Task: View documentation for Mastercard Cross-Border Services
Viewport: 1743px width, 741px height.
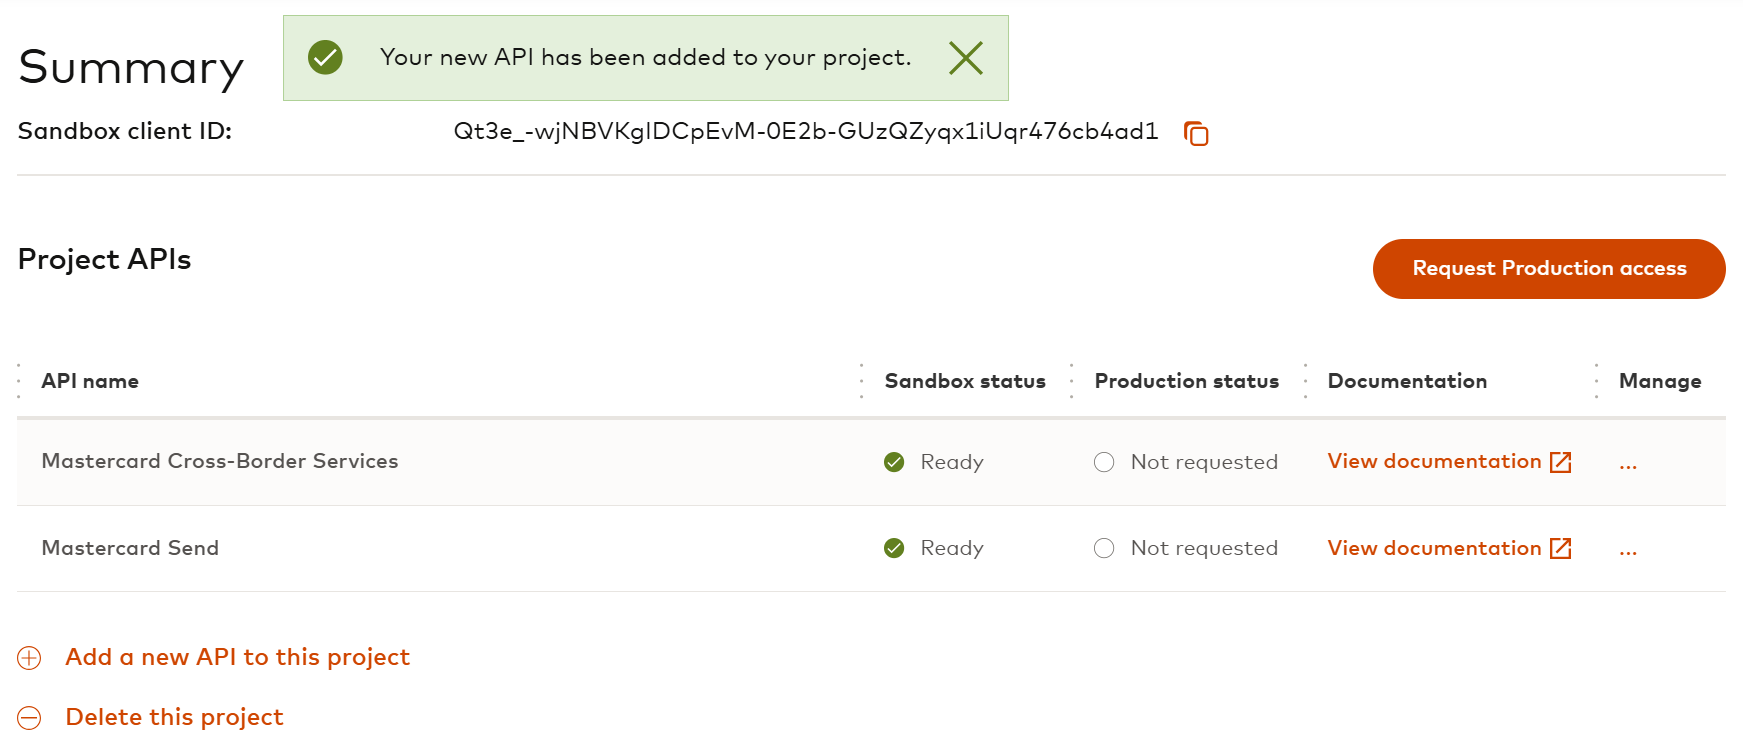Action: 1434,461
